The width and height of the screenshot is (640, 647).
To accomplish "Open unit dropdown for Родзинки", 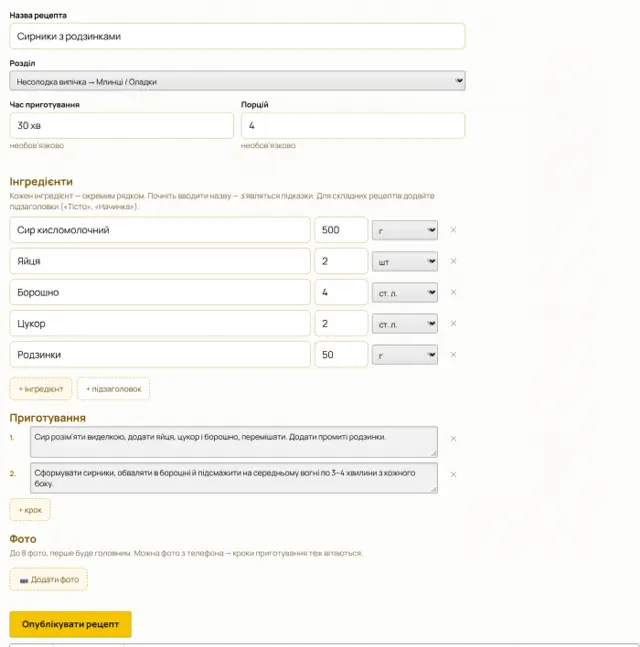I will point(405,355).
